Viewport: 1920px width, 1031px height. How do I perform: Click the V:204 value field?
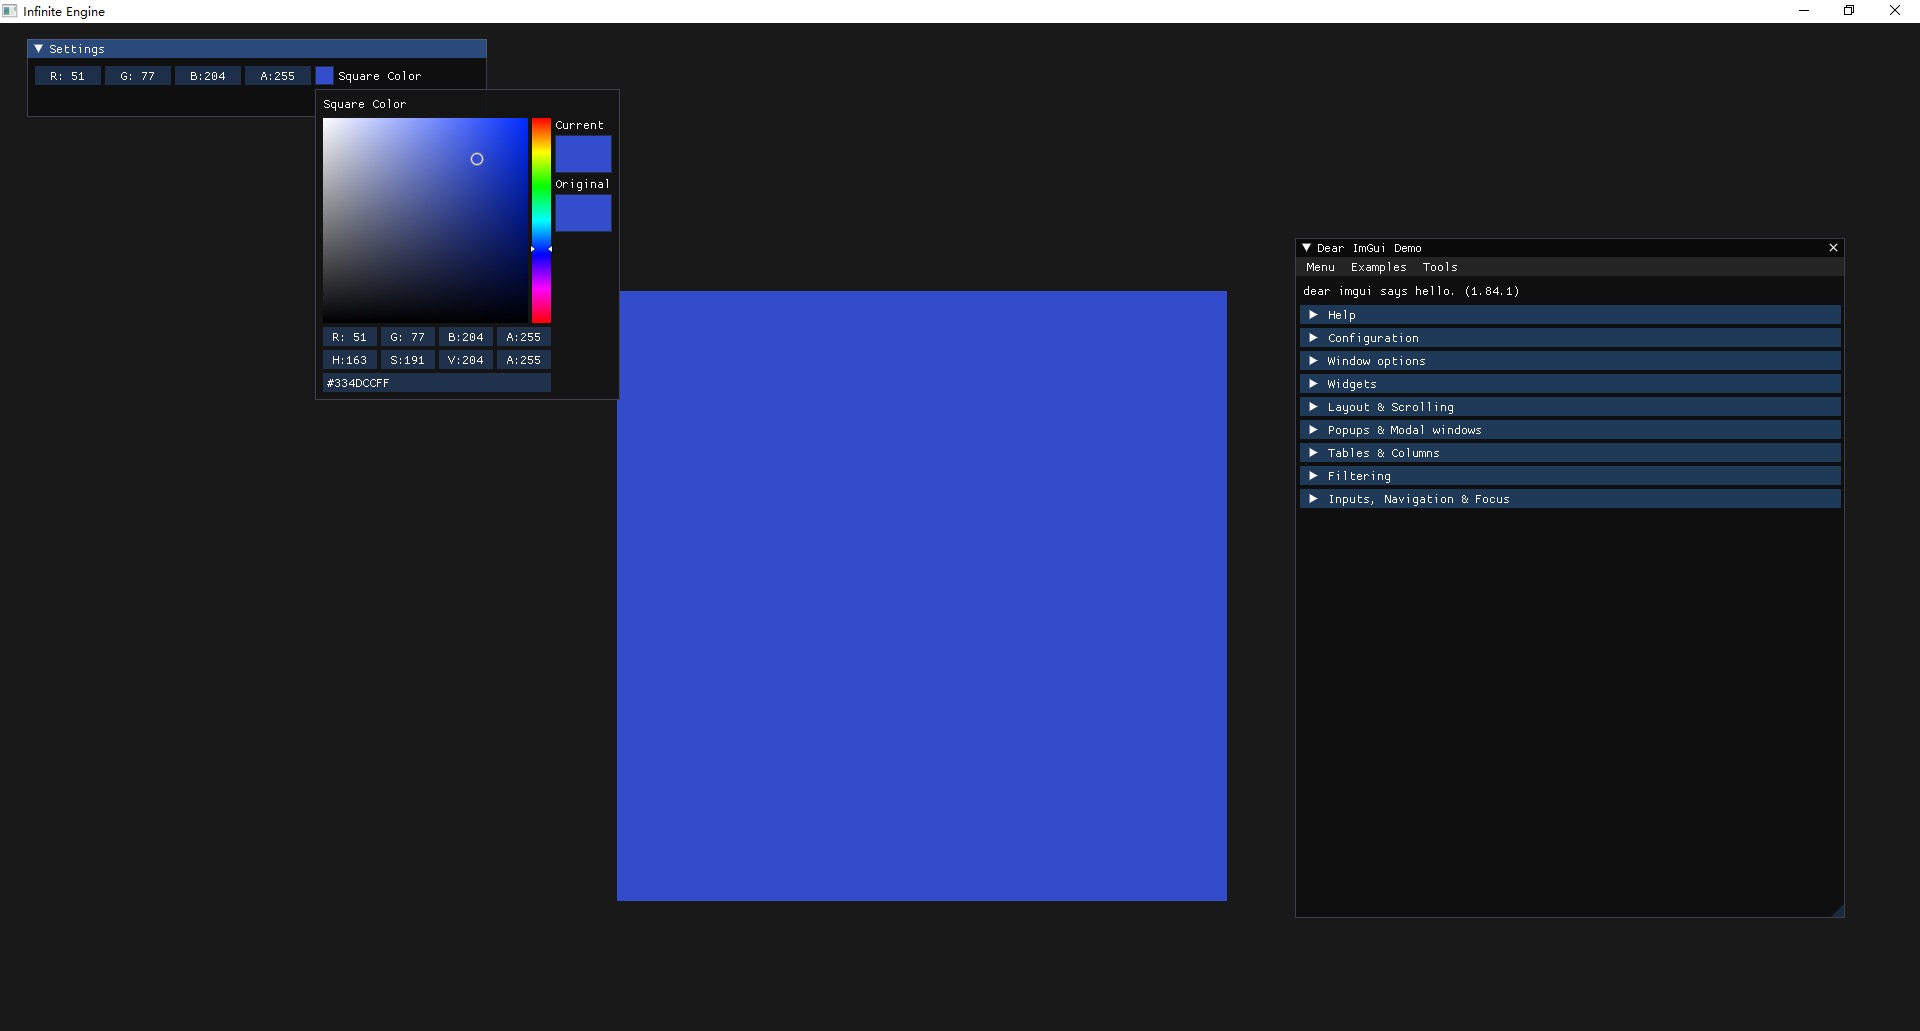(466, 360)
